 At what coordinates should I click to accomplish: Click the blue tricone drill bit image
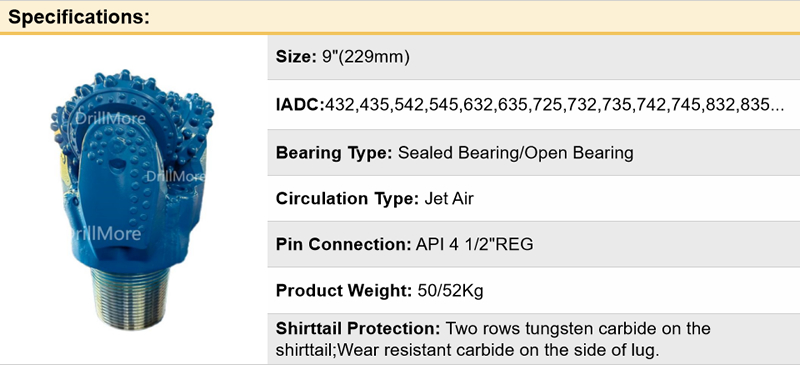(x=132, y=199)
